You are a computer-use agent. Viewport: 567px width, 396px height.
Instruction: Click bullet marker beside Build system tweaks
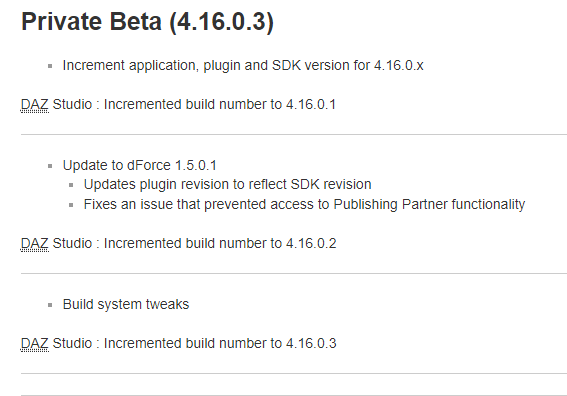pyautogui.click(x=50, y=305)
